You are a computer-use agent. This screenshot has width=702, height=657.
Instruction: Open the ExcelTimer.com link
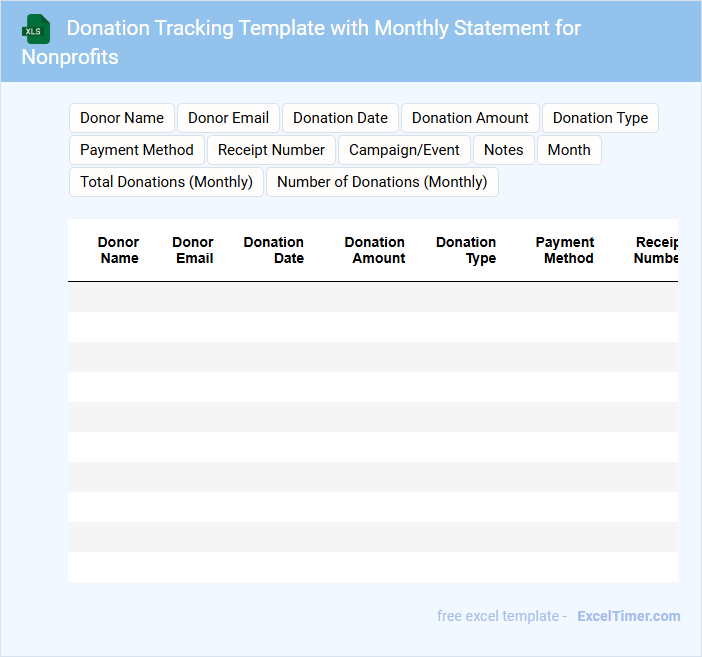(x=628, y=616)
